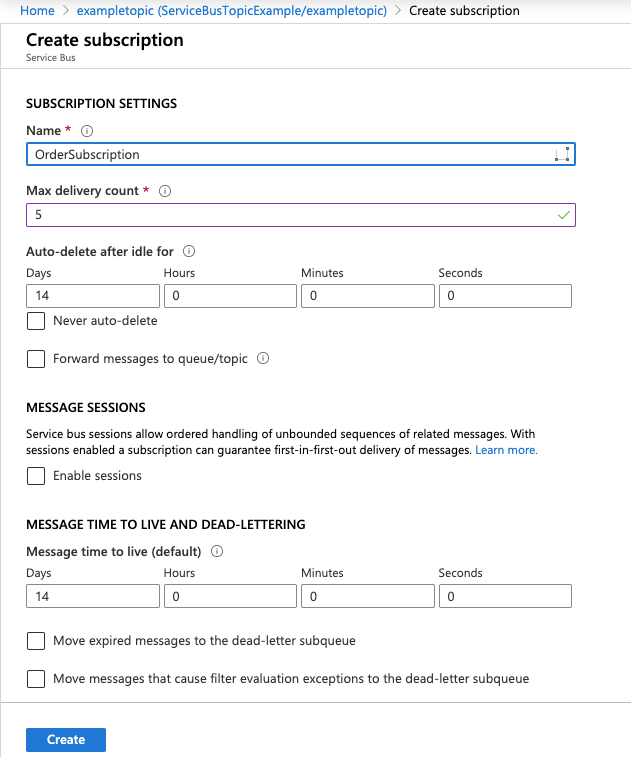Click the Auto-delete after idle info icon

pos(189,251)
